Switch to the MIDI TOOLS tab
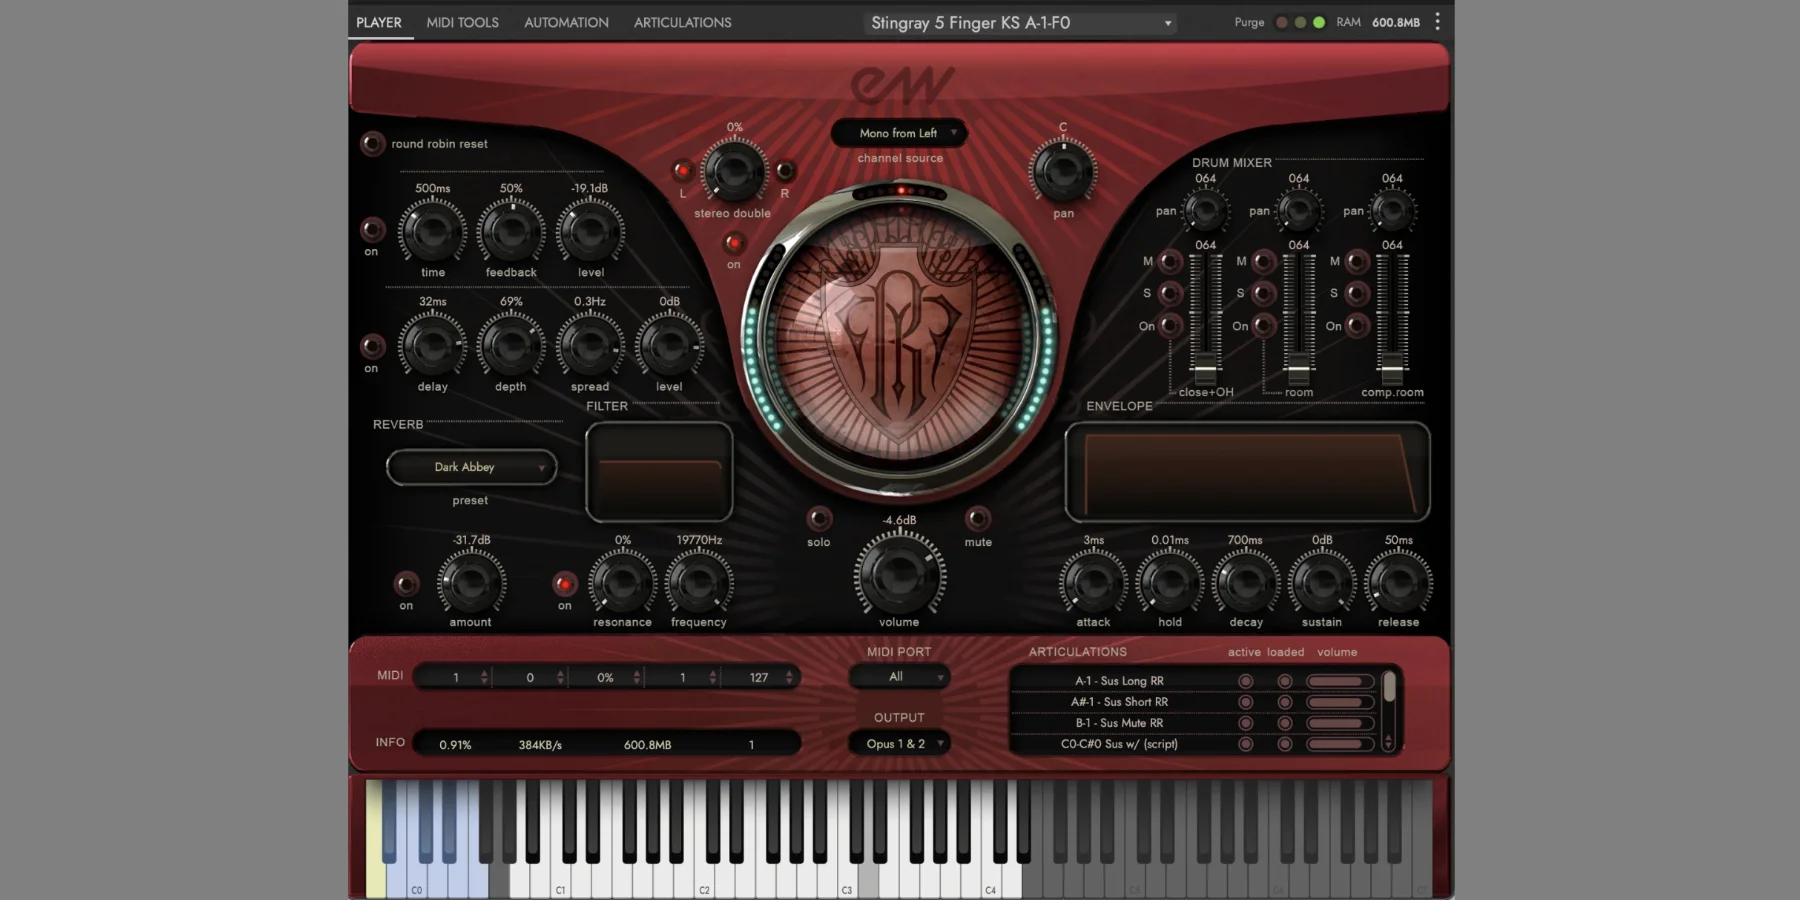 [x=462, y=22]
